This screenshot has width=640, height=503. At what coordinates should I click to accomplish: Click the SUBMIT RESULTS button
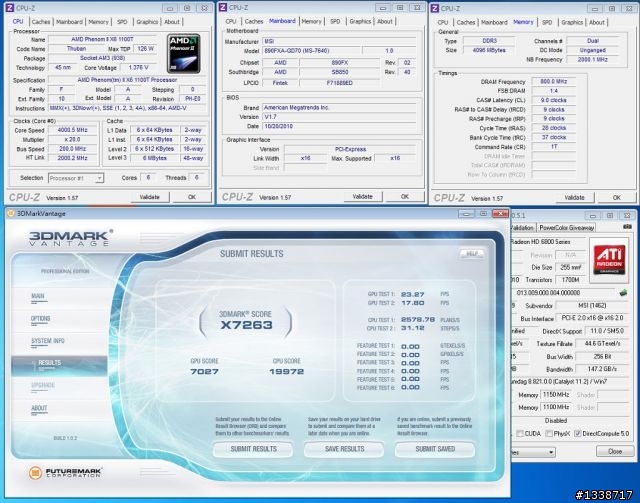pyautogui.click(x=253, y=449)
